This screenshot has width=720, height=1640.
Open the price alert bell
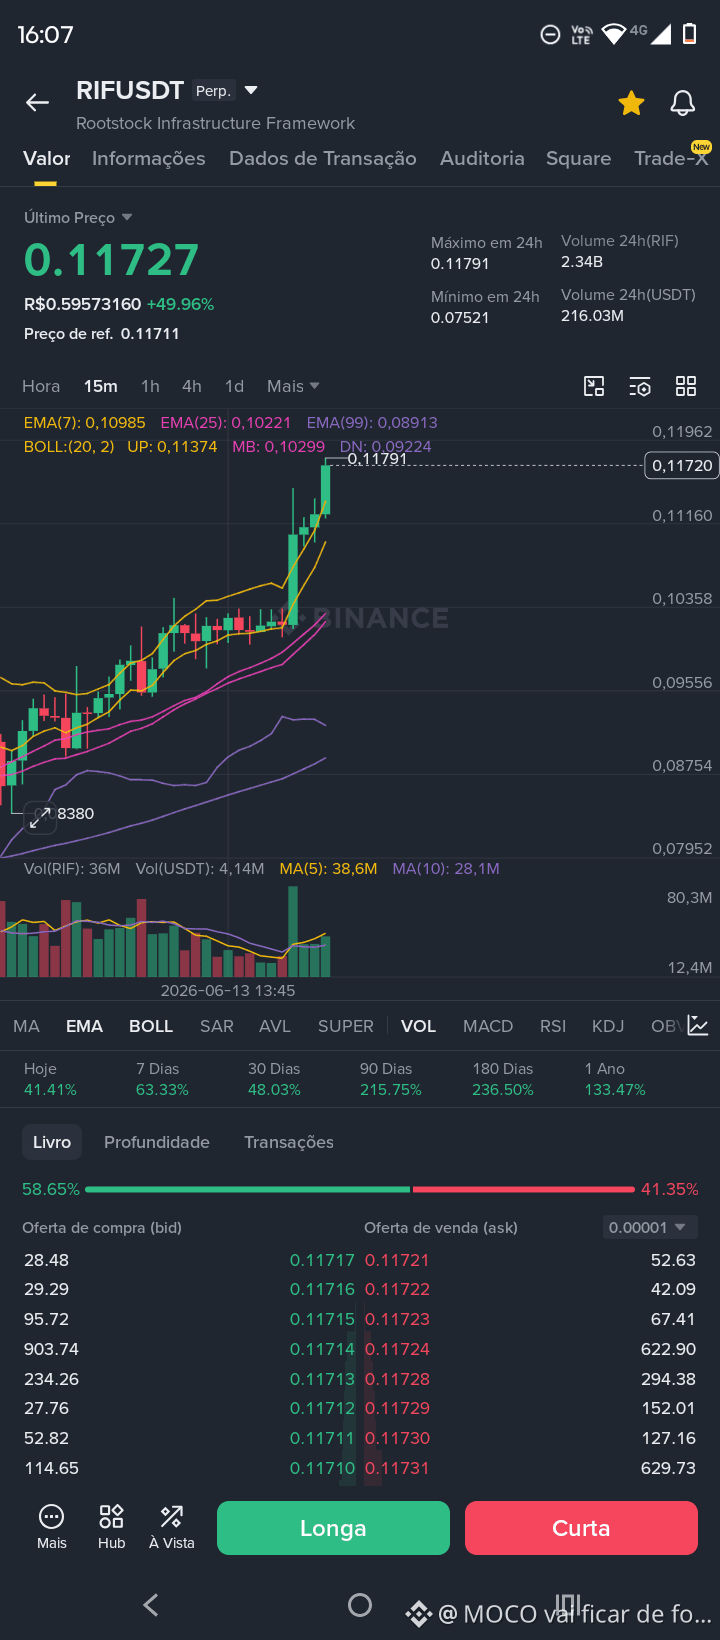[683, 102]
